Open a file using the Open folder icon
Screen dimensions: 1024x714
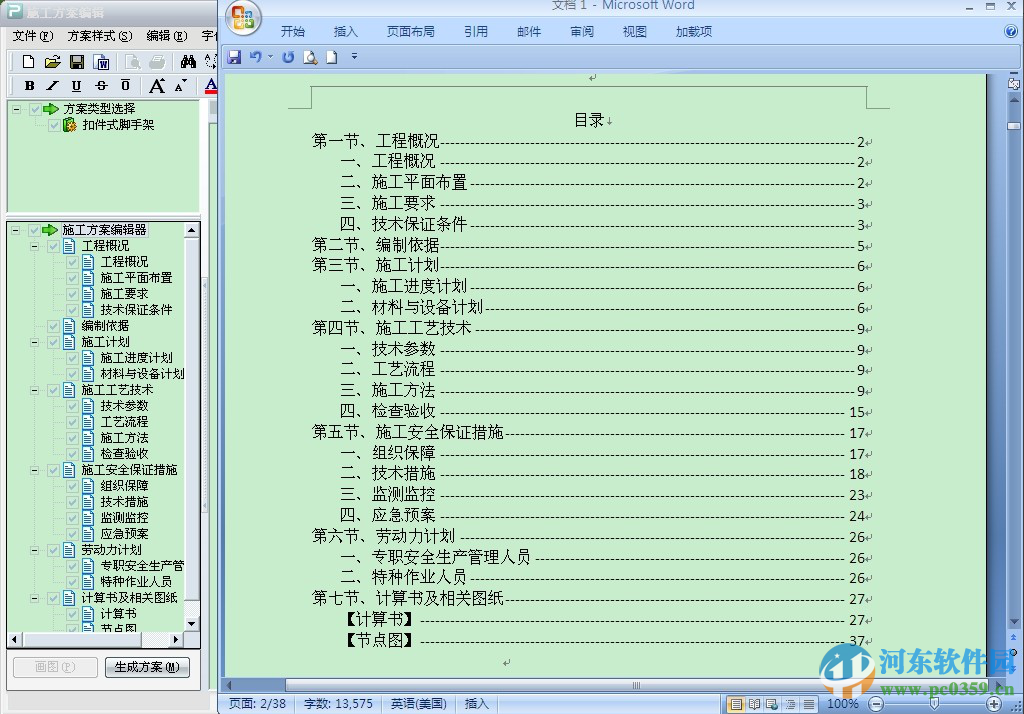(x=52, y=61)
